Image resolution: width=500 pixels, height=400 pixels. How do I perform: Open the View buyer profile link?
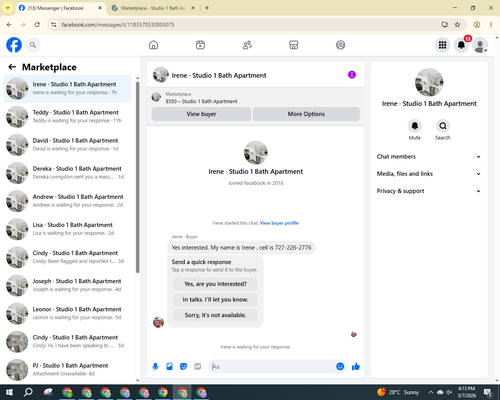point(279,223)
